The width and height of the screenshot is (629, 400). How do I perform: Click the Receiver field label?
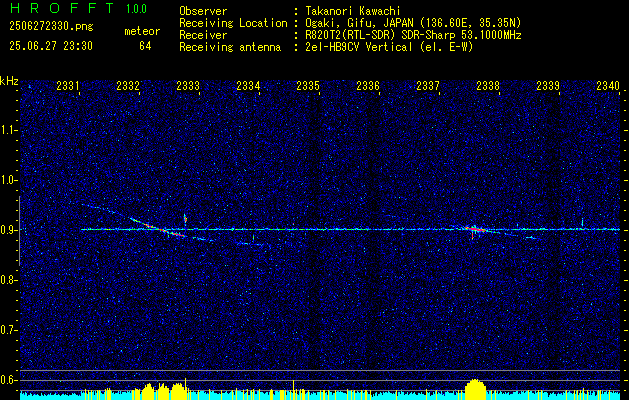click(203, 35)
